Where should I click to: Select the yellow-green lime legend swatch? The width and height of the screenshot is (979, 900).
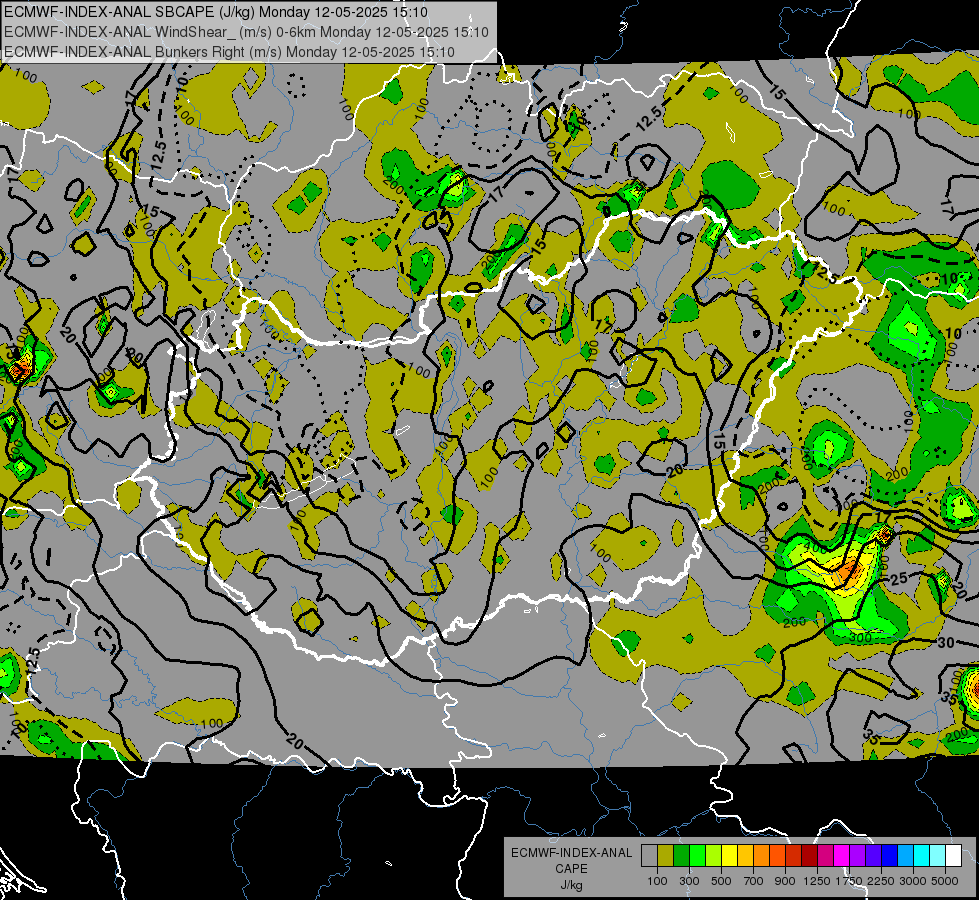714,856
